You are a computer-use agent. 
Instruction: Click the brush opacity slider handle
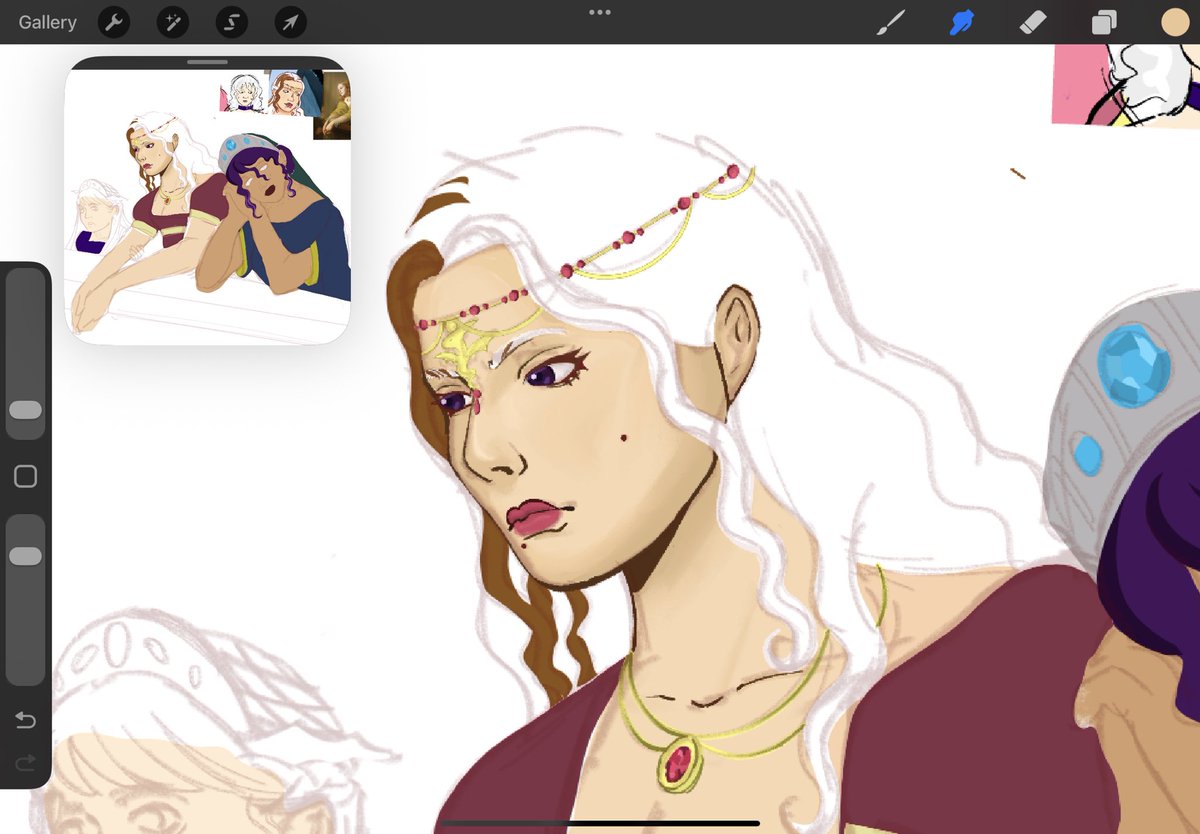pyautogui.click(x=25, y=556)
